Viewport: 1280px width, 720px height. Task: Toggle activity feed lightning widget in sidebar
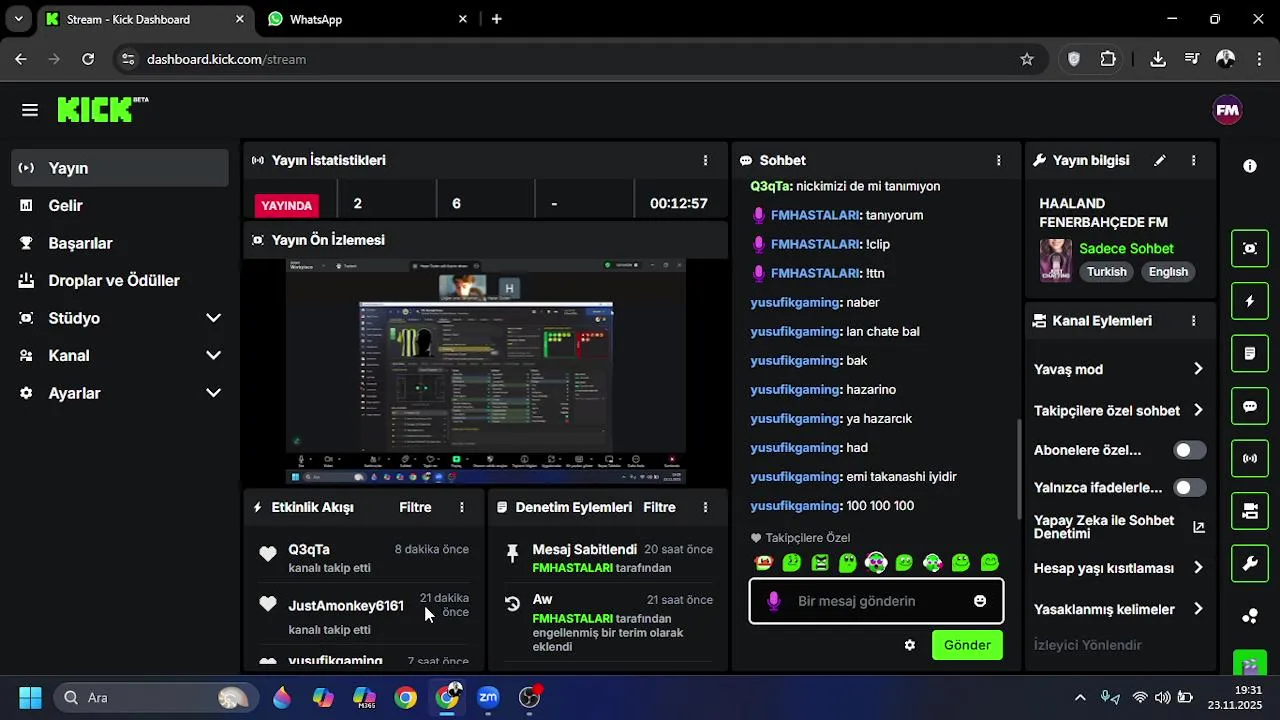tap(1250, 301)
